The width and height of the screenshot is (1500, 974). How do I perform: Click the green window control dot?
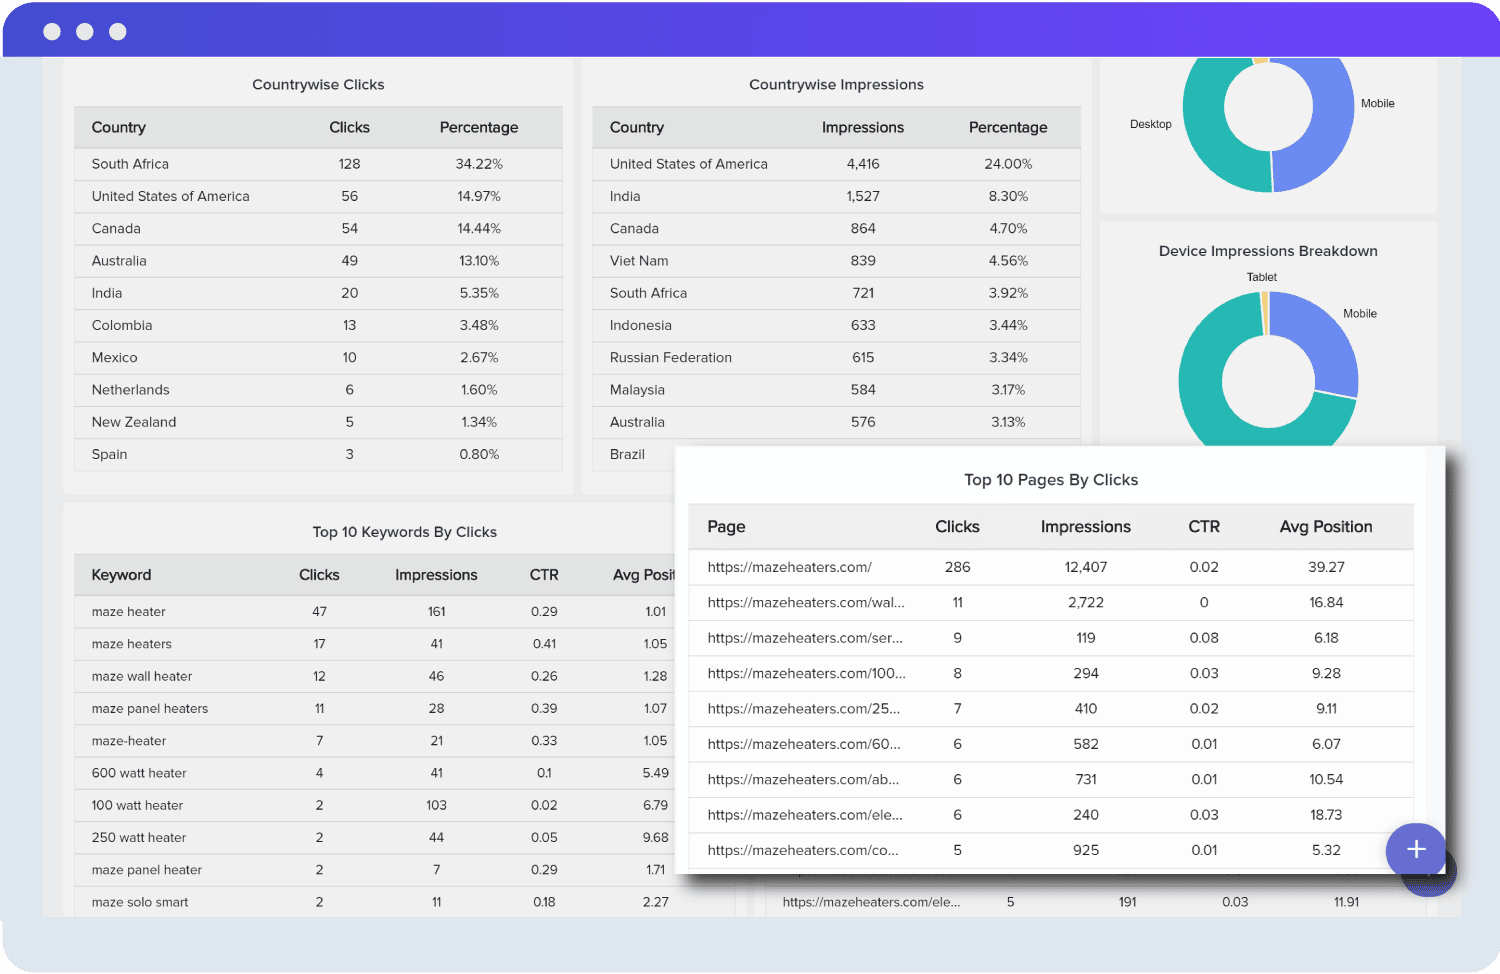pos(117,31)
